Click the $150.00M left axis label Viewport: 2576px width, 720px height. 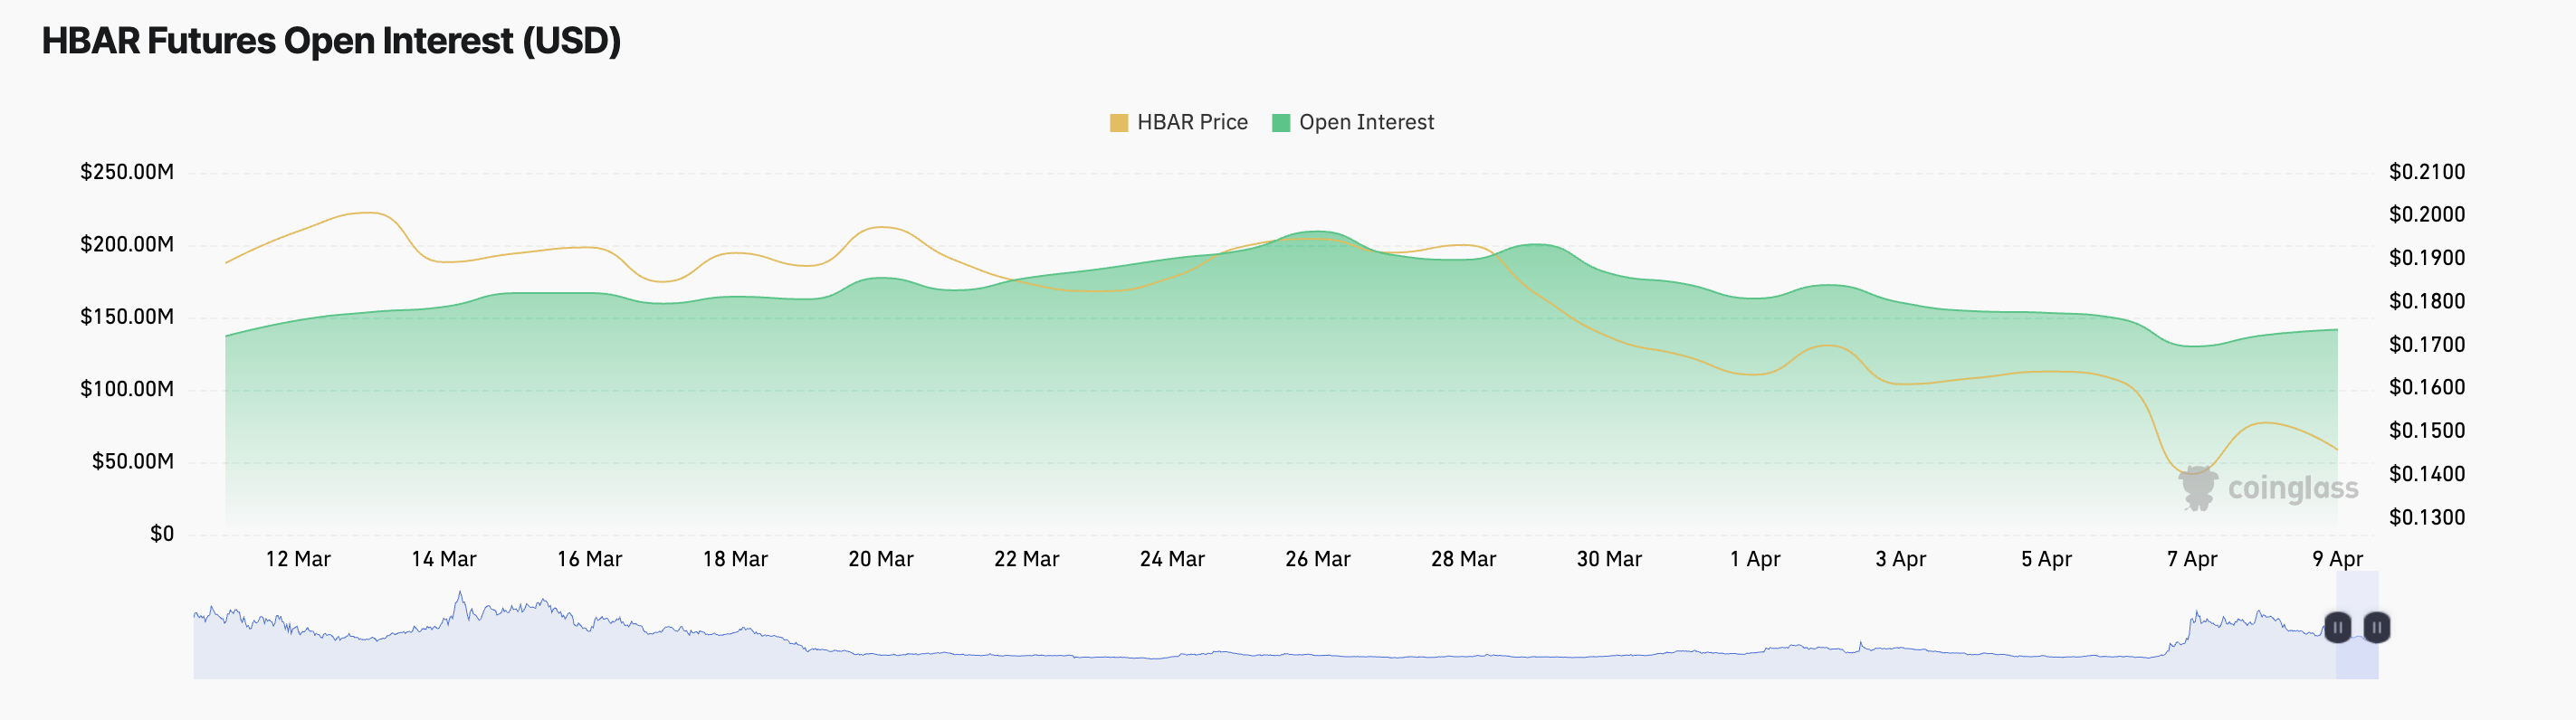pyautogui.click(x=127, y=317)
